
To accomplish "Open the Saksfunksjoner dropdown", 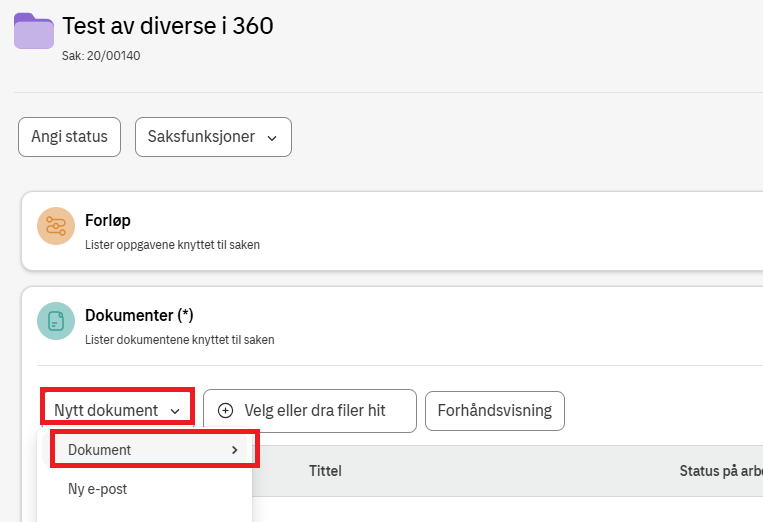I will 213,137.
